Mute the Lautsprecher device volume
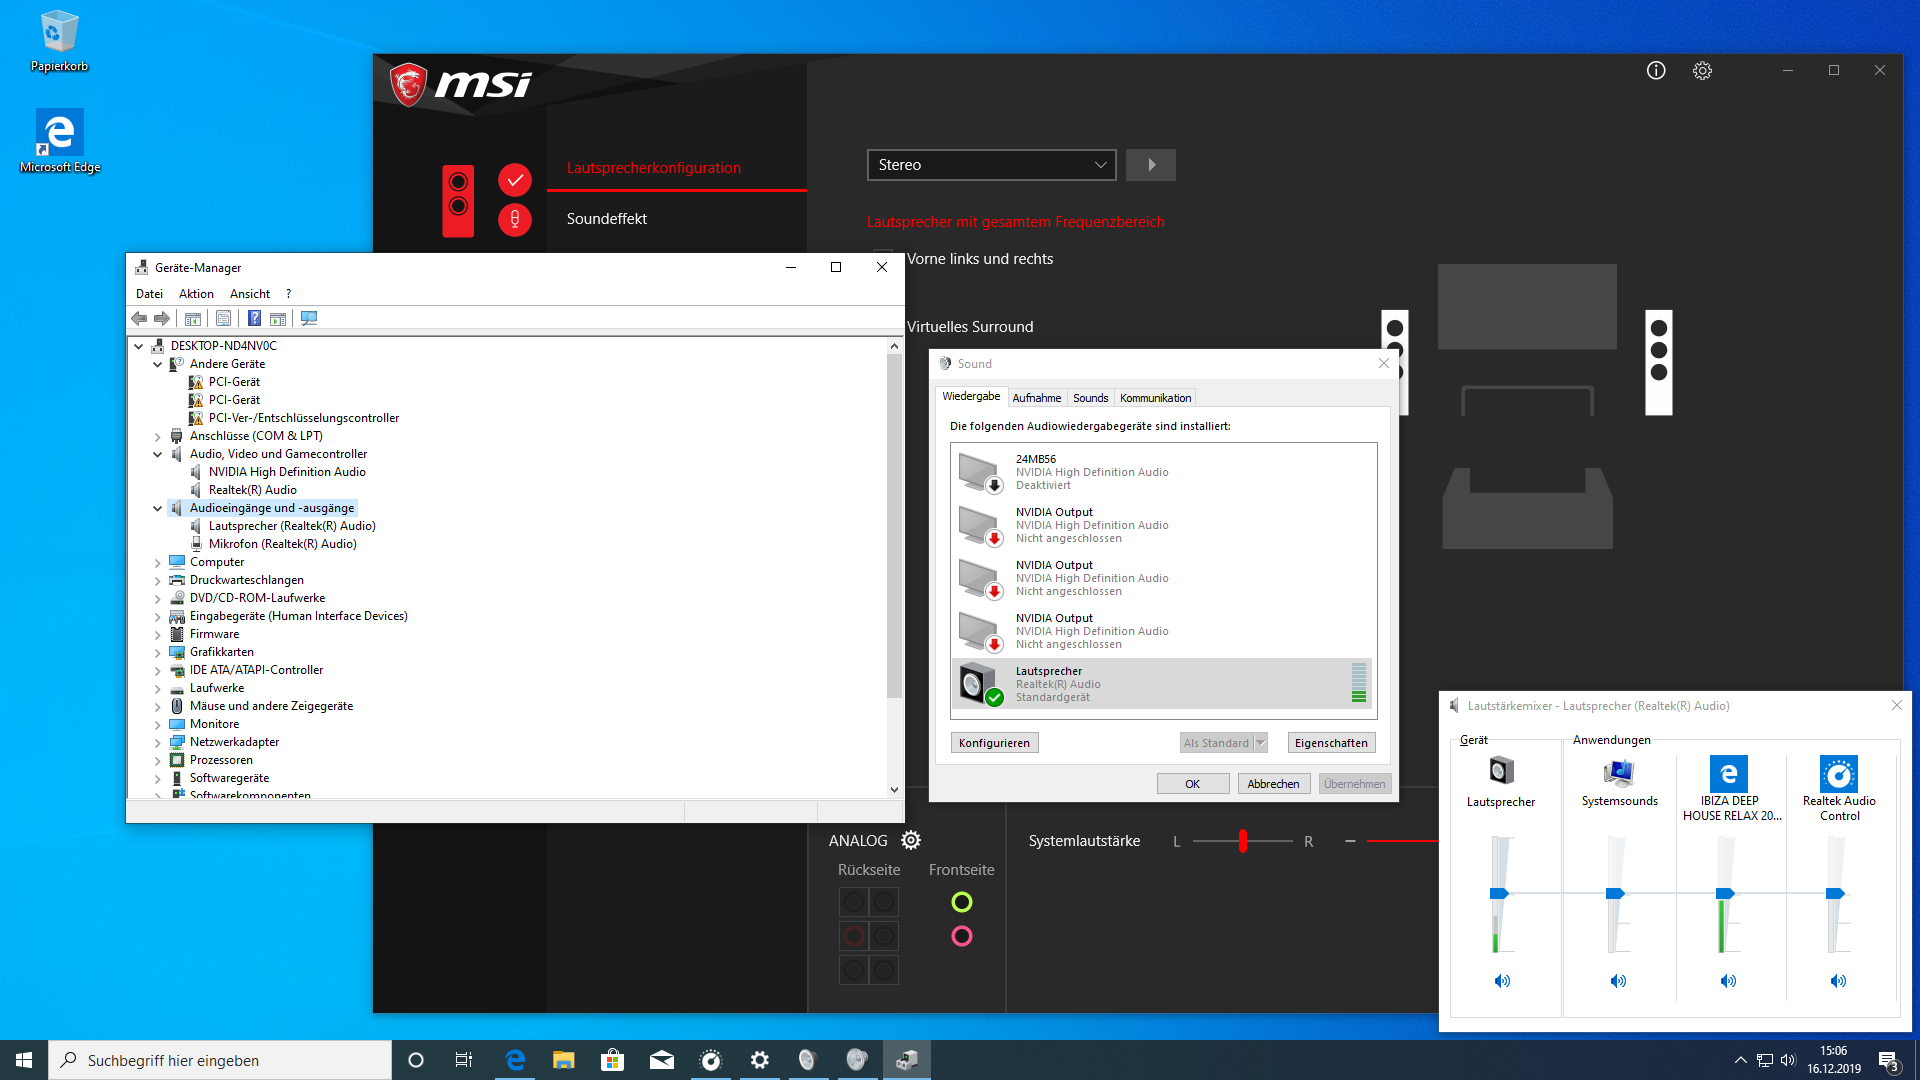 click(x=1501, y=981)
